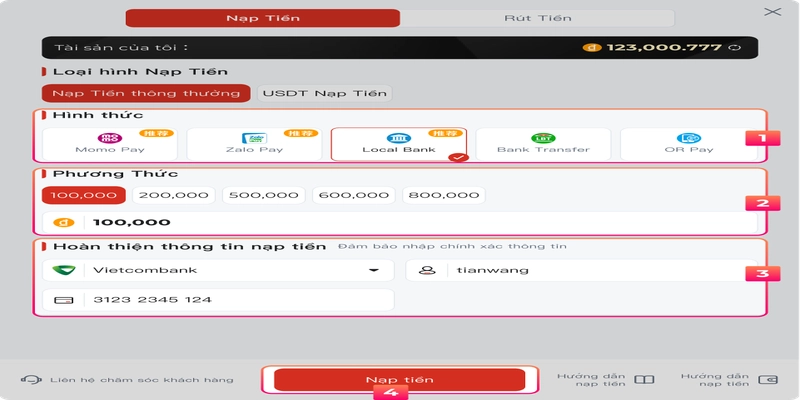Click the Vietcombank logo icon

(64, 270)
